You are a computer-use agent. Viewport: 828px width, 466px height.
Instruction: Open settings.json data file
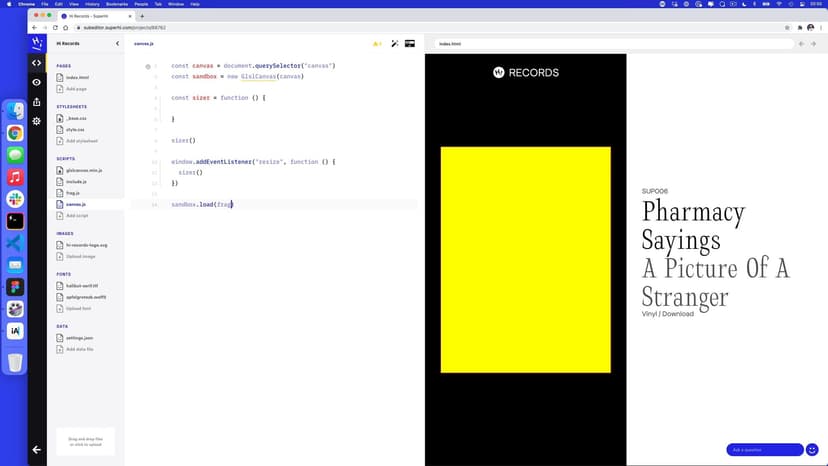tap(78, 337)
